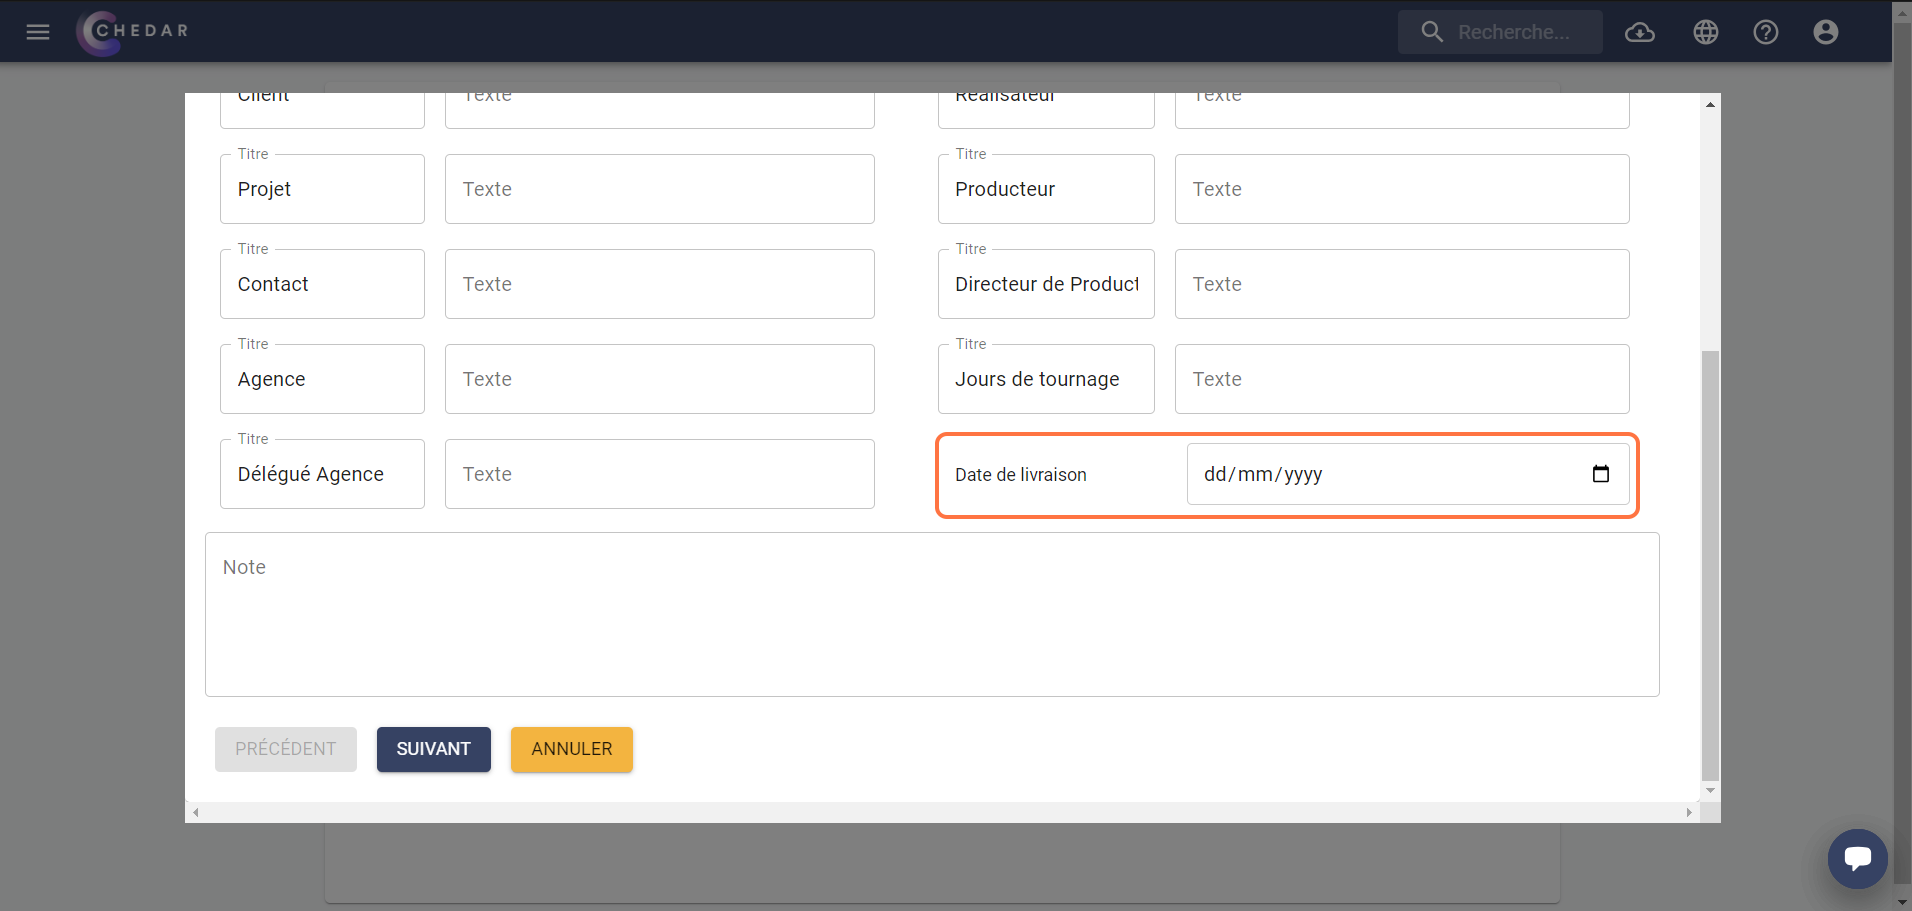Click the Producteur title field
1912x911 pixels.
pos(1046,189)
